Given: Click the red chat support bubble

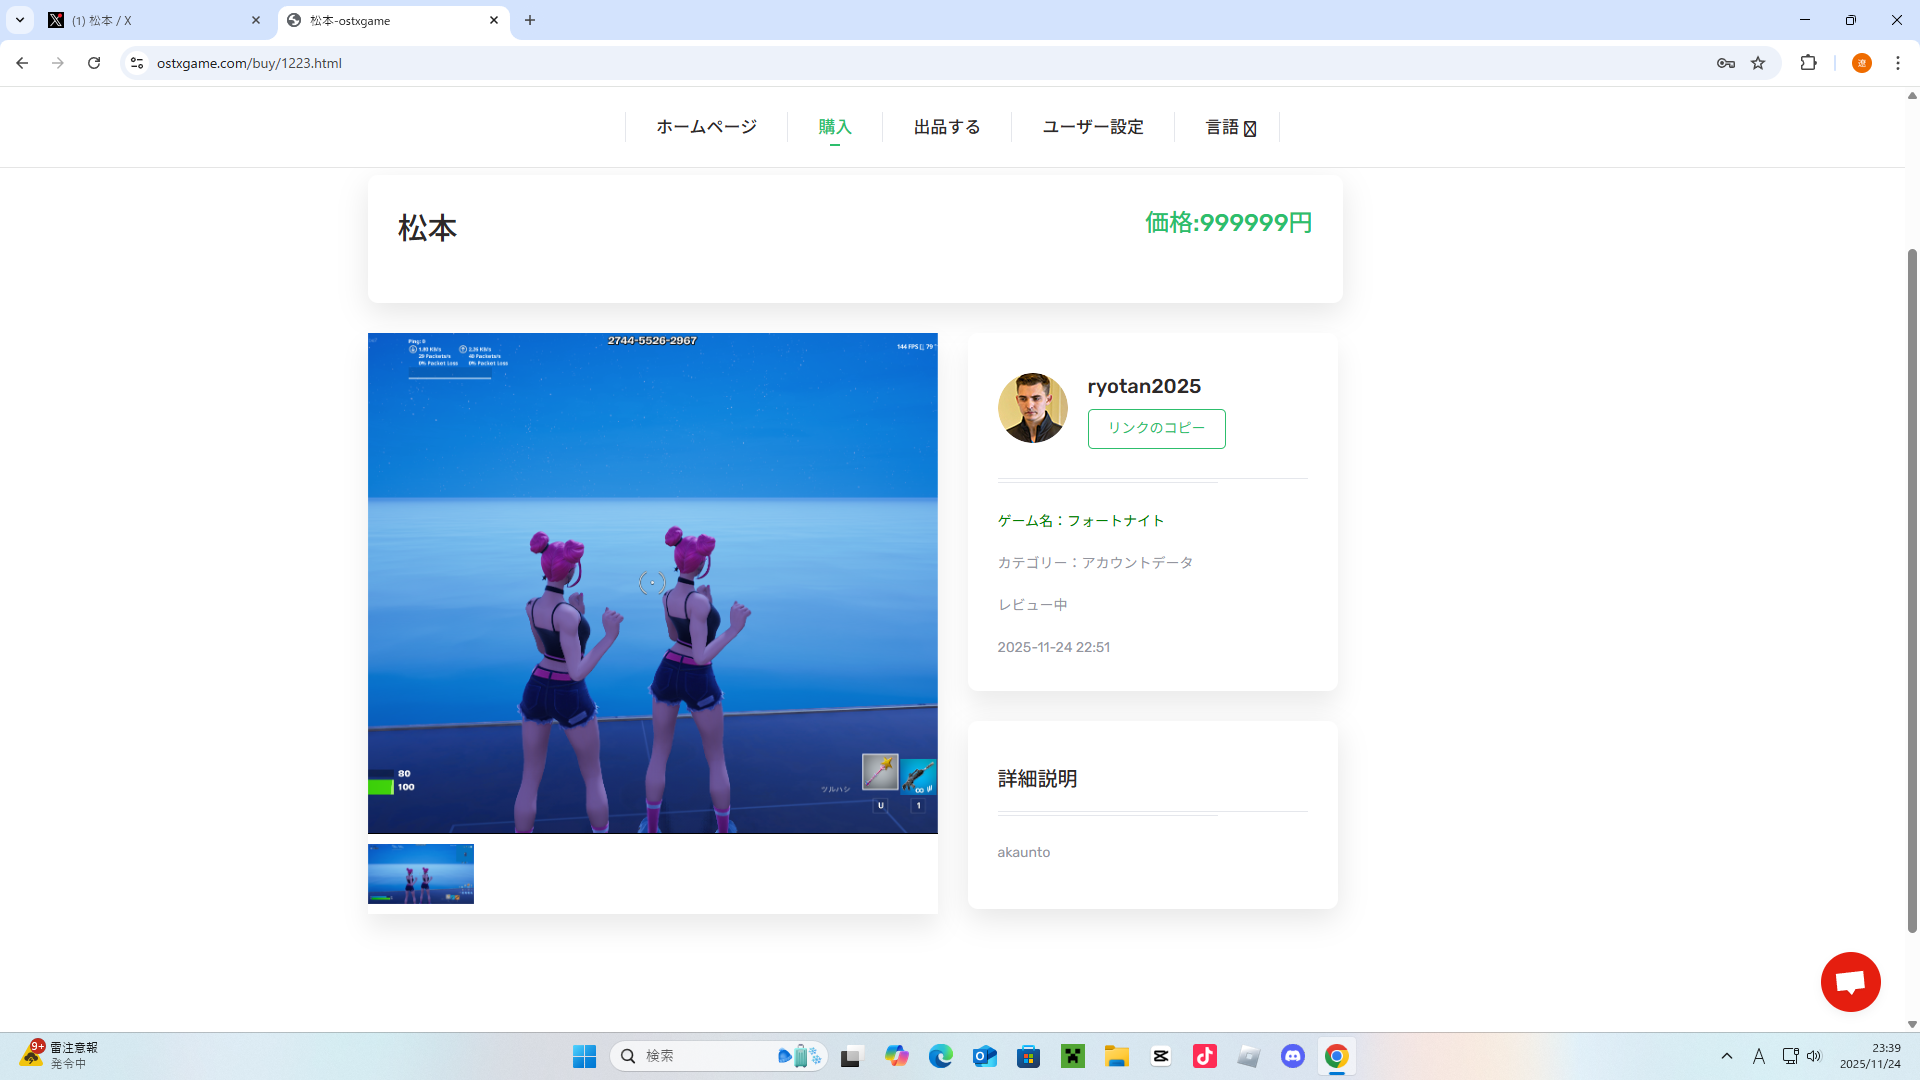Looking at the screenshot, I should [x=1850, y=981].
